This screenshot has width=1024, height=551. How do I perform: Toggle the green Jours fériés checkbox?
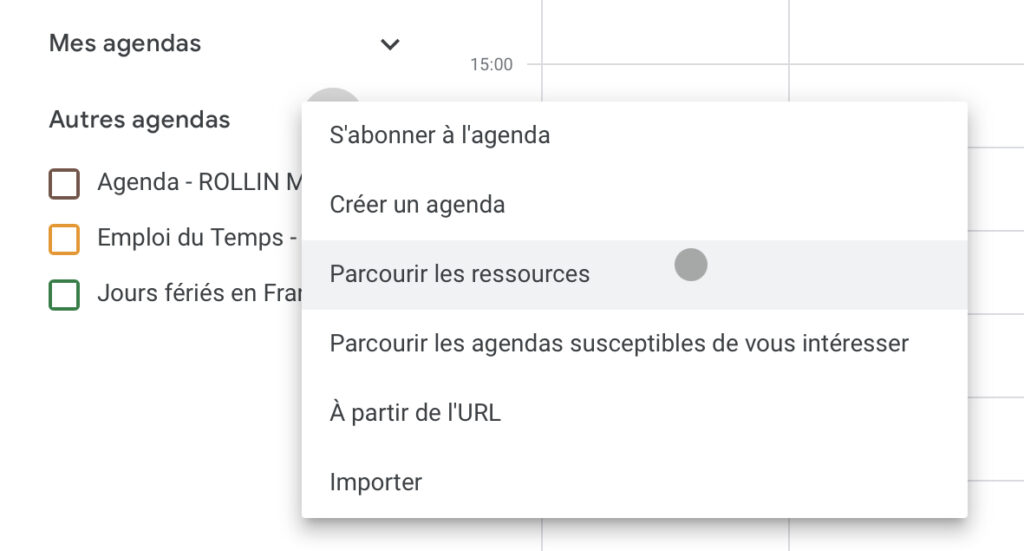point(64,295)
